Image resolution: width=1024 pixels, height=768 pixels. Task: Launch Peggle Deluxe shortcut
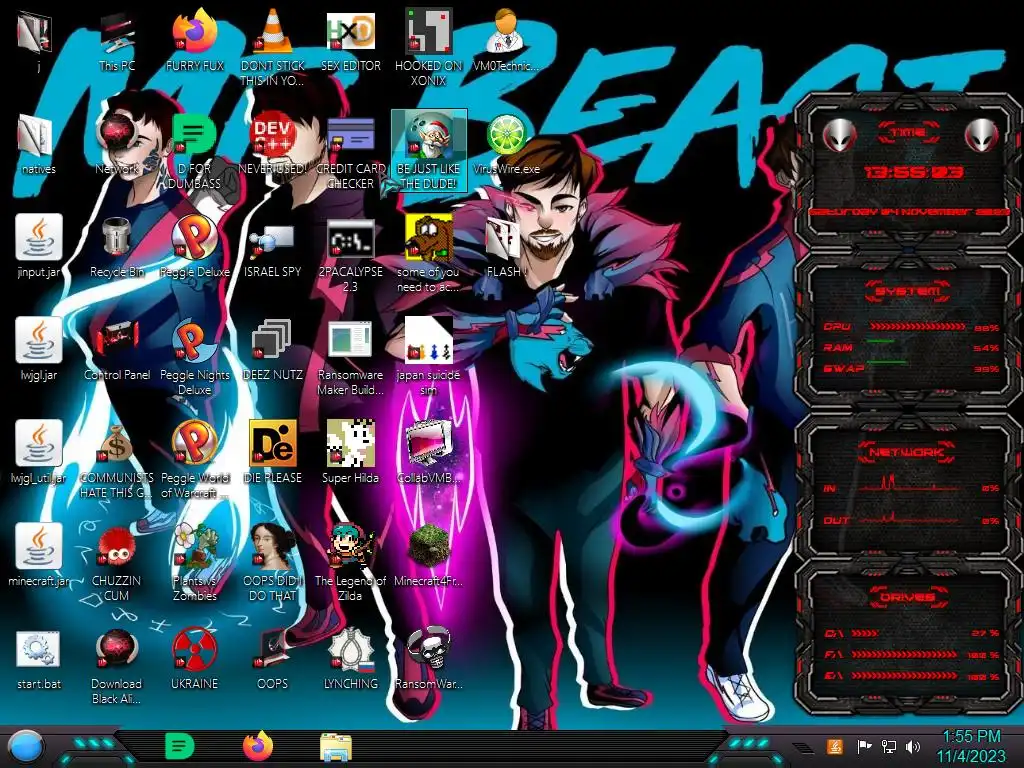[195, 238]
